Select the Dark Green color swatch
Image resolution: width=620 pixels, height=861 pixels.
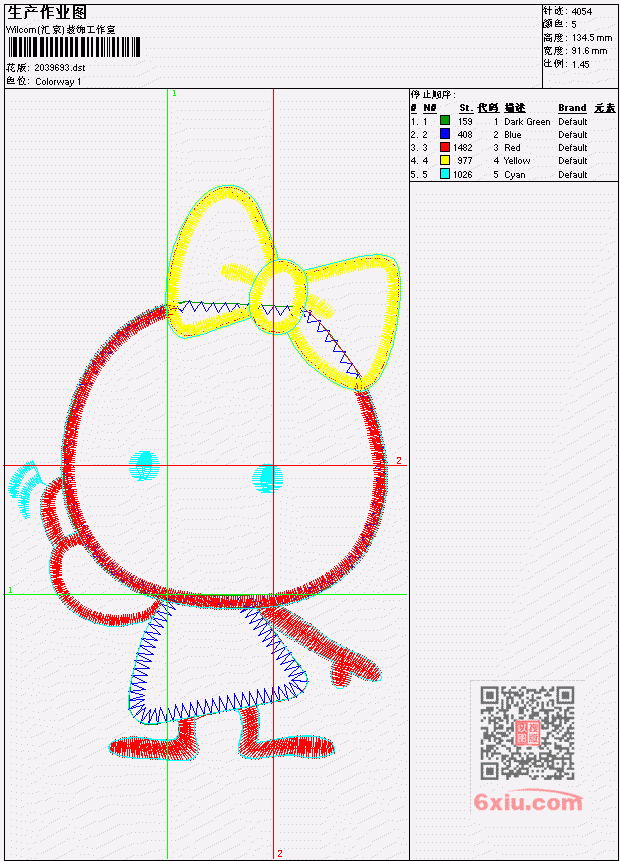point(445,121)
